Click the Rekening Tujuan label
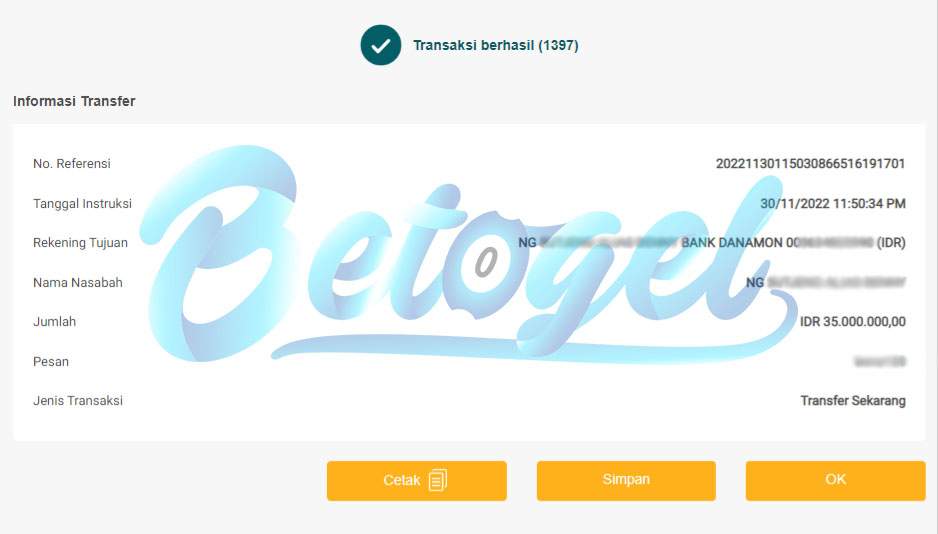Screen dimensions: 938x534 tap(80, 243)
